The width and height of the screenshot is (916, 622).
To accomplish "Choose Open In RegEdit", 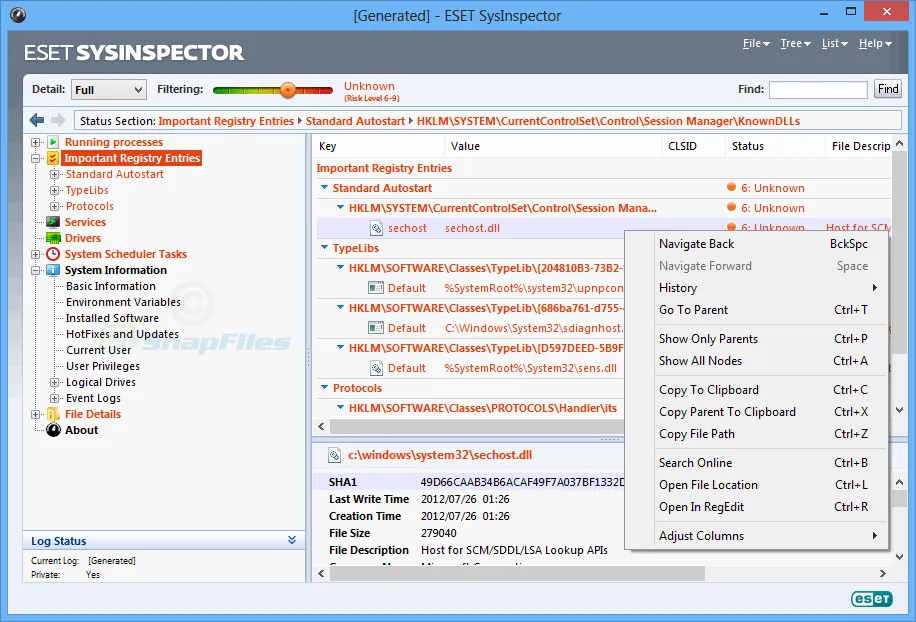I will pos(757,507).
